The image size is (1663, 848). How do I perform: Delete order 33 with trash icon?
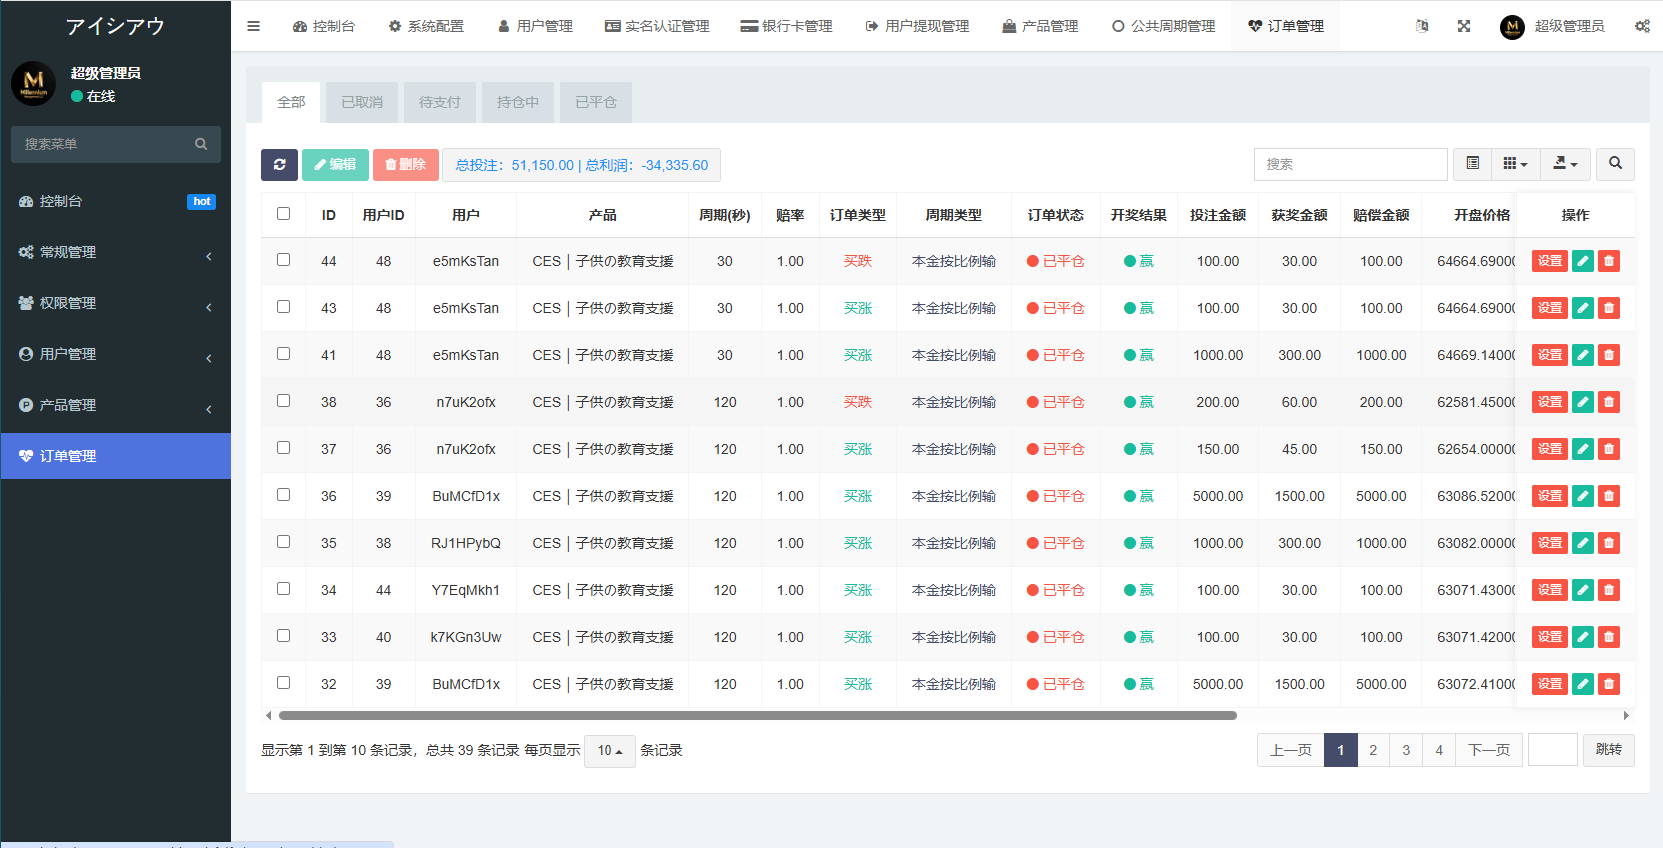(1609, 637)
